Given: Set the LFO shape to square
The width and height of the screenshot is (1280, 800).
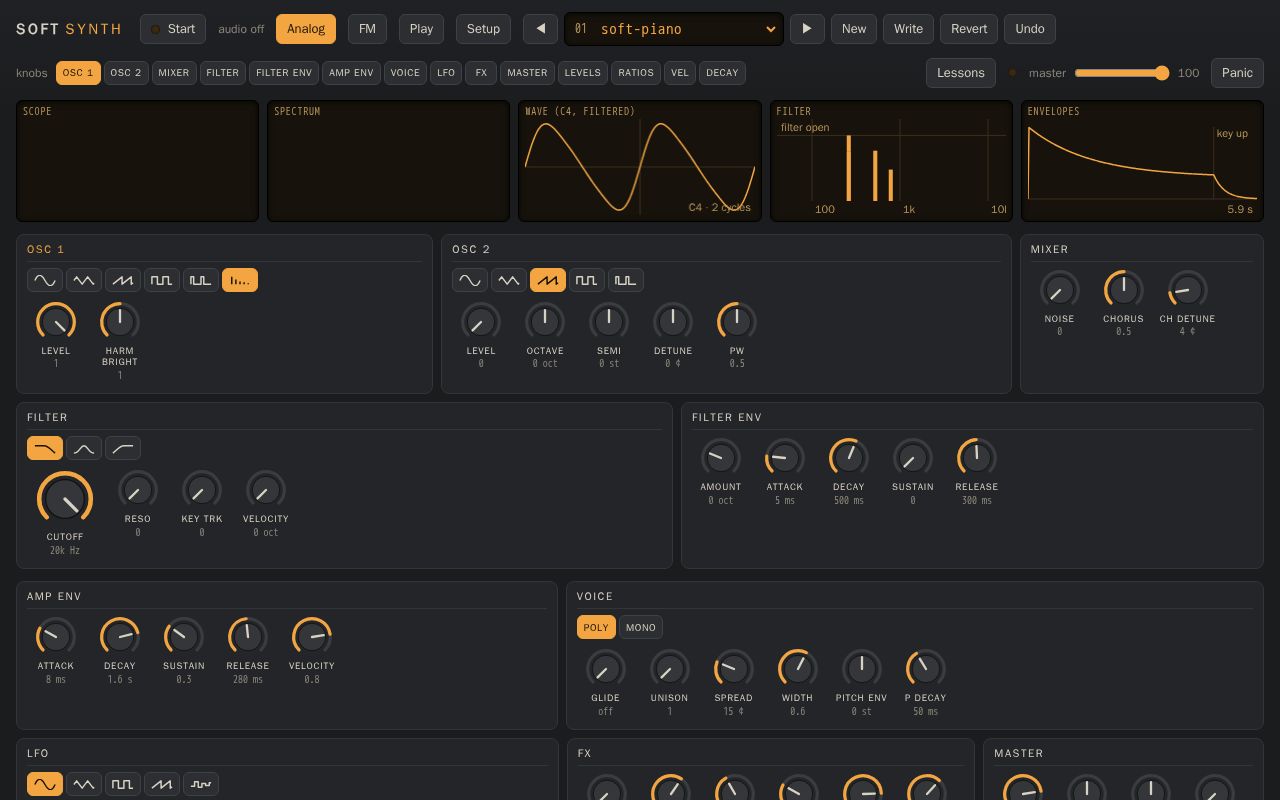Looking at the screenshot, I should point(123,785).
